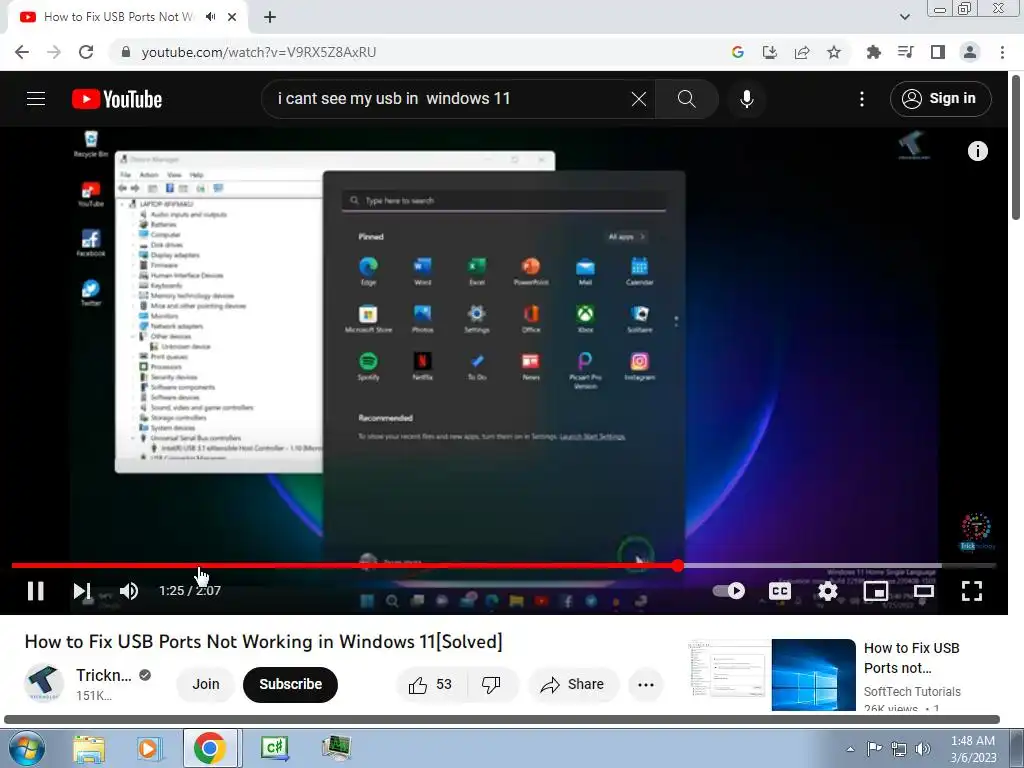The image size is (1024, 768).
Task: Start voice search with the microphone
Action: coord(747,99)
